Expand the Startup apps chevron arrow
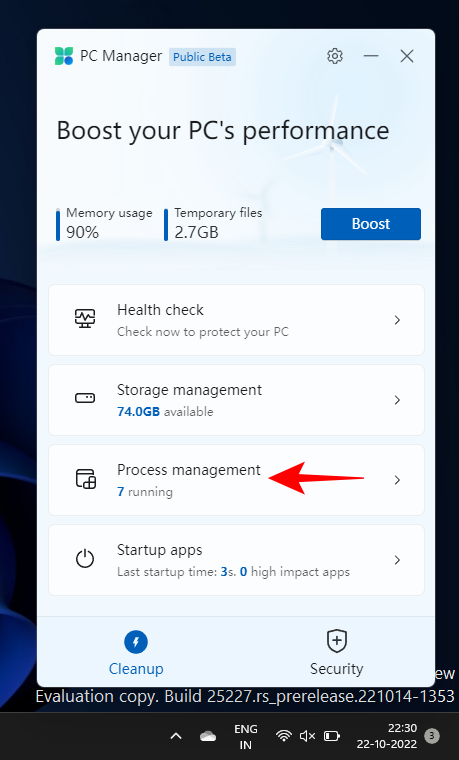 [397, 560]
